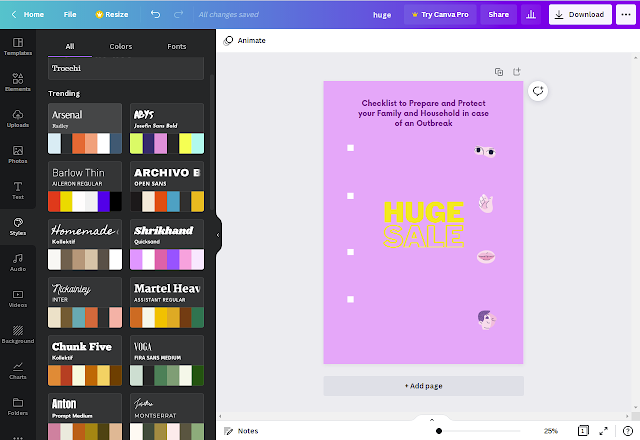
Task: Open the File menu
Action: point(70,14)
